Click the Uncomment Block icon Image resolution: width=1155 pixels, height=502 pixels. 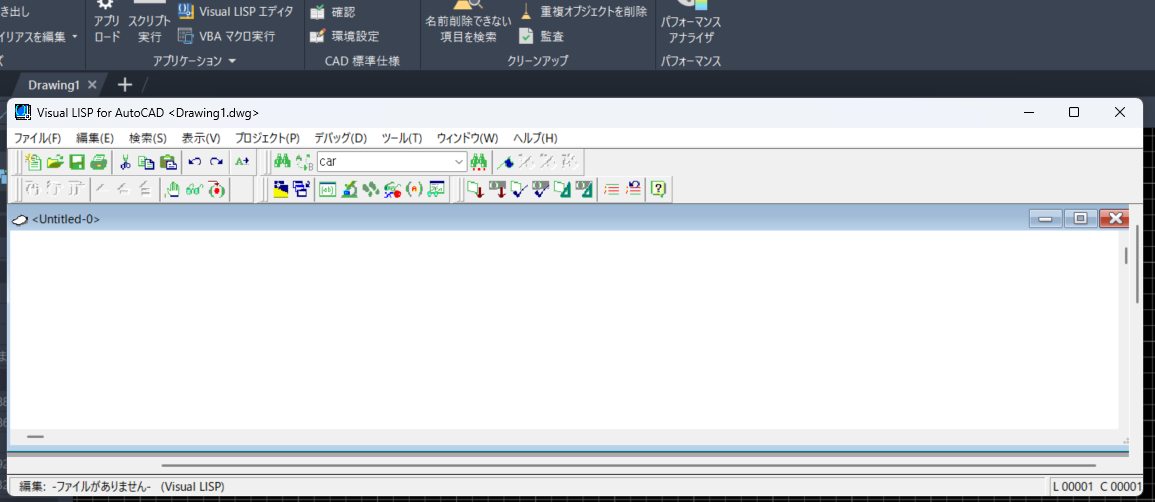pyautogui.click(x=633, y=189)
